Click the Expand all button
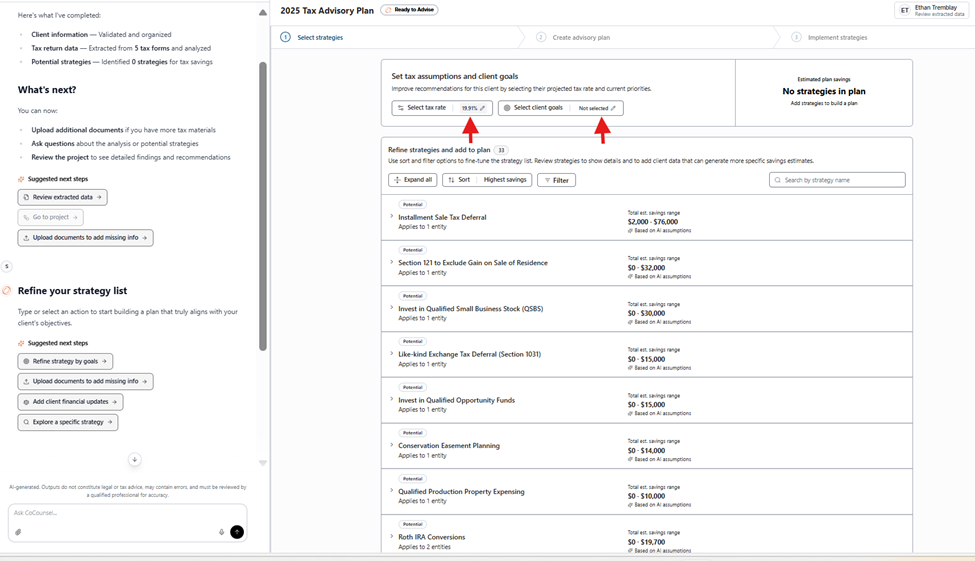The height and width of the screenshot is (561, 975). (x=412, y=180)
